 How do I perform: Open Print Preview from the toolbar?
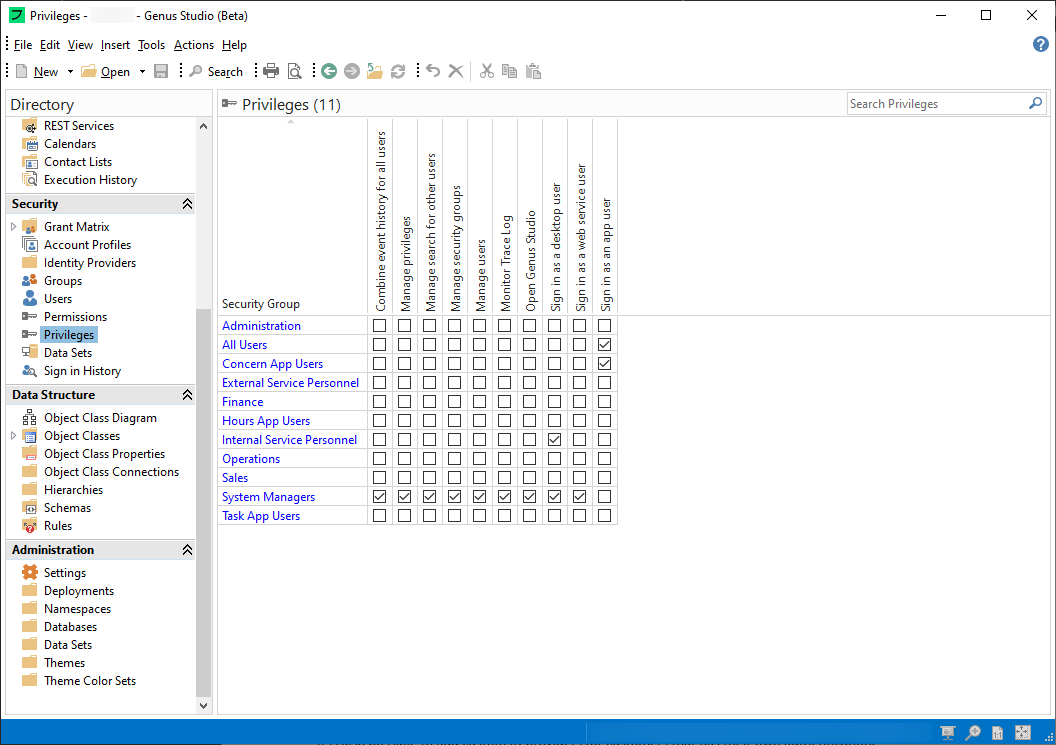(294, 71)
